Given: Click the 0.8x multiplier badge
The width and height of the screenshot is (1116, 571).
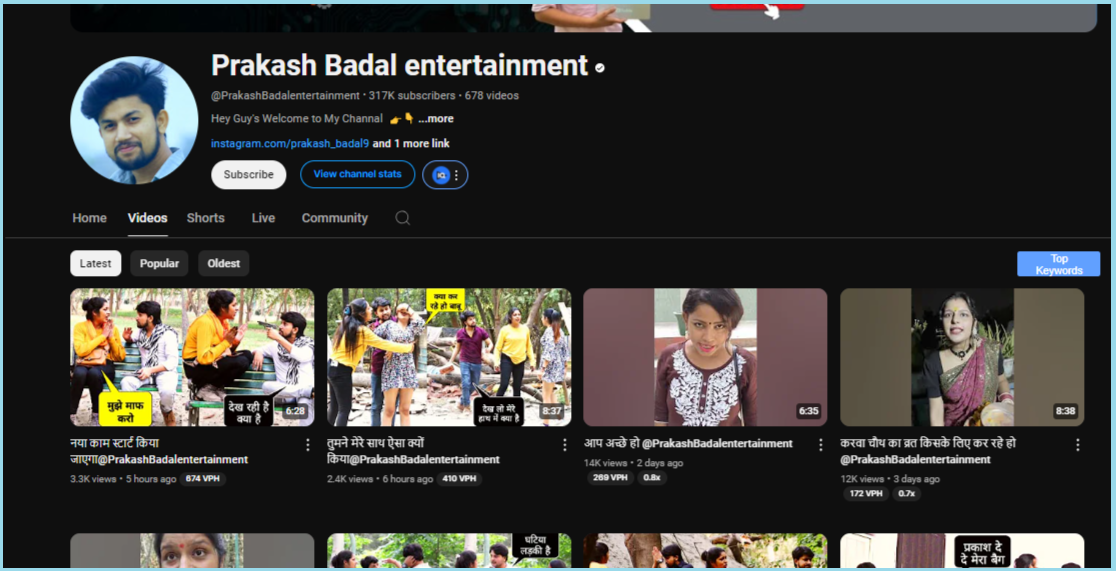Looking at the screenshot, I should tap(652, 478).
